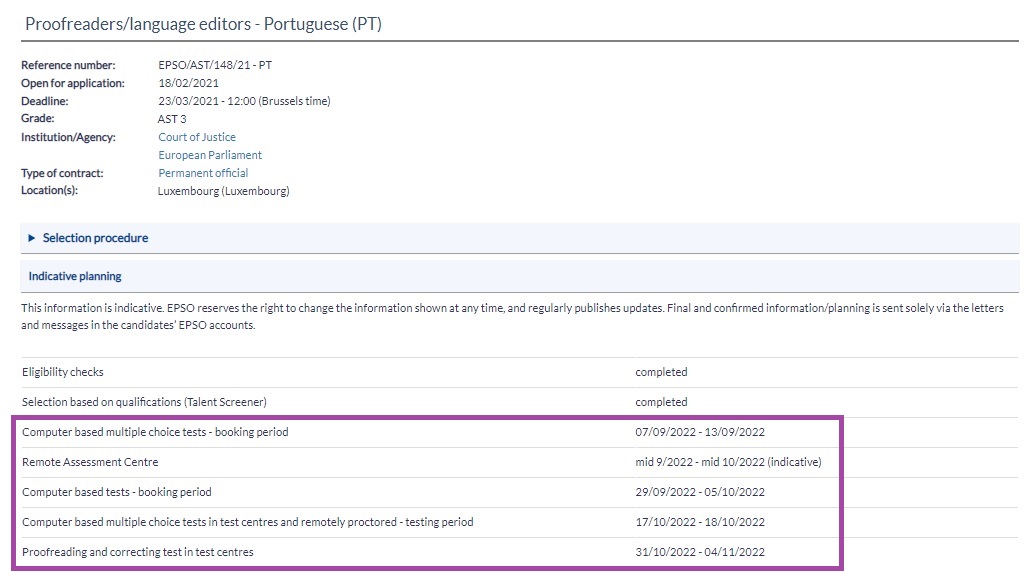Click the Computer based tests - booking period label
This screenshot has height=585, width=1028.
(x=117, y=492)
